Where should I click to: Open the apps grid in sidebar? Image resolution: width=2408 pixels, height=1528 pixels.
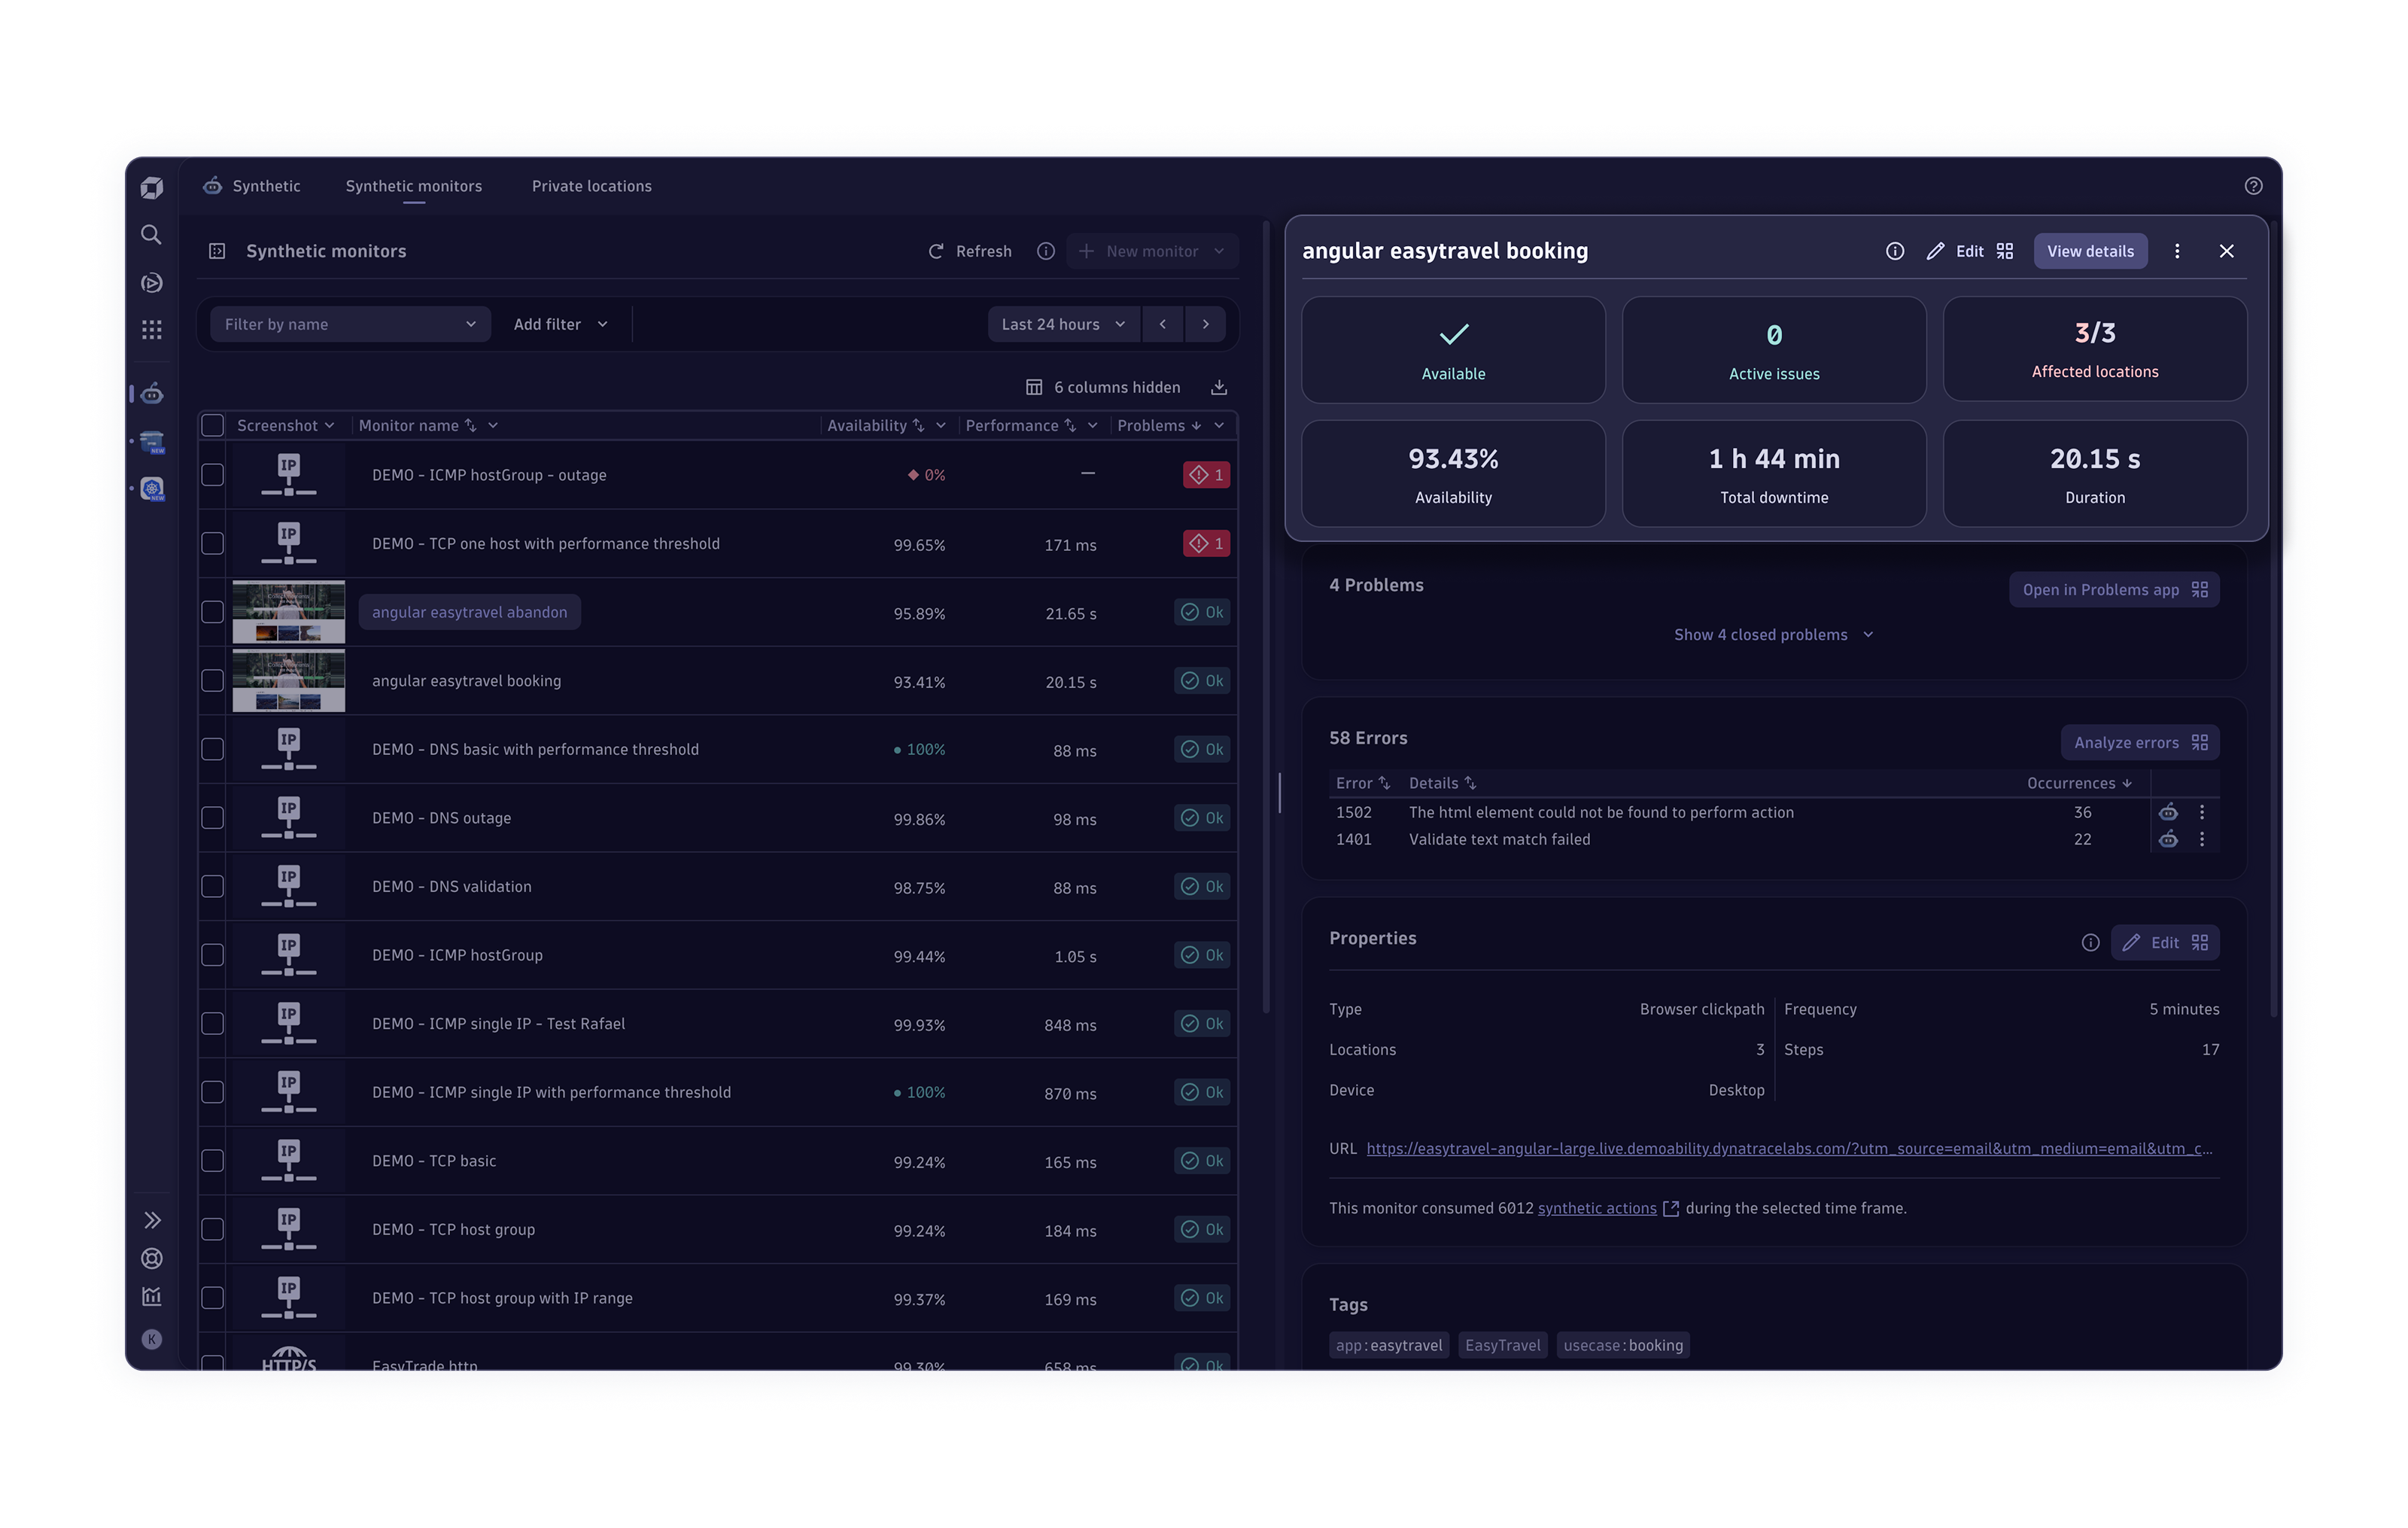point(151,330)
